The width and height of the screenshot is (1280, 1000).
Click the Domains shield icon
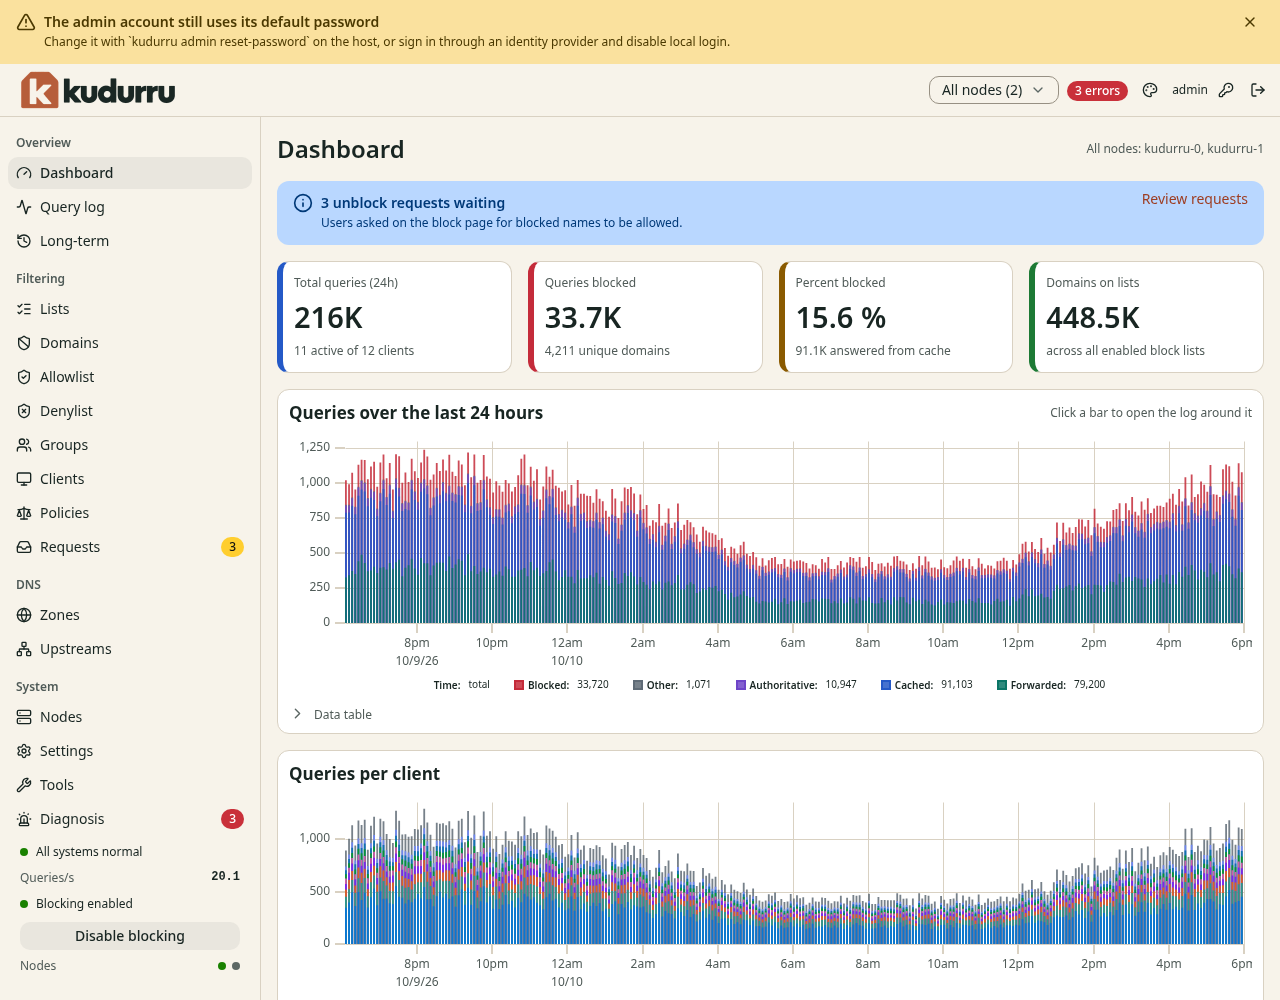pos(24,343)
